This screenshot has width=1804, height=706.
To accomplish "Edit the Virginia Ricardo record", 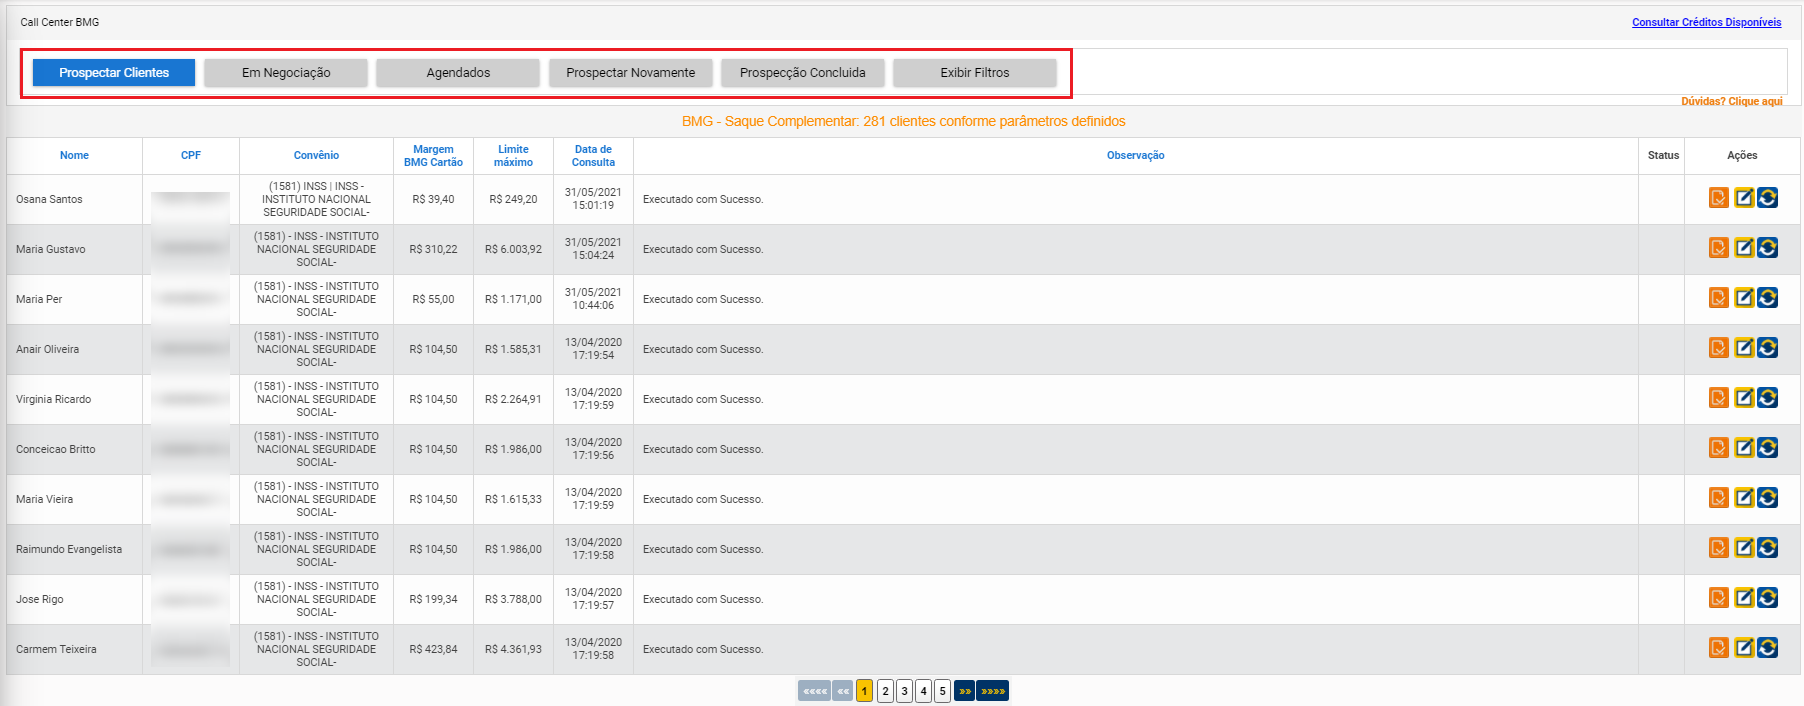I will (x=1743, y=398).
